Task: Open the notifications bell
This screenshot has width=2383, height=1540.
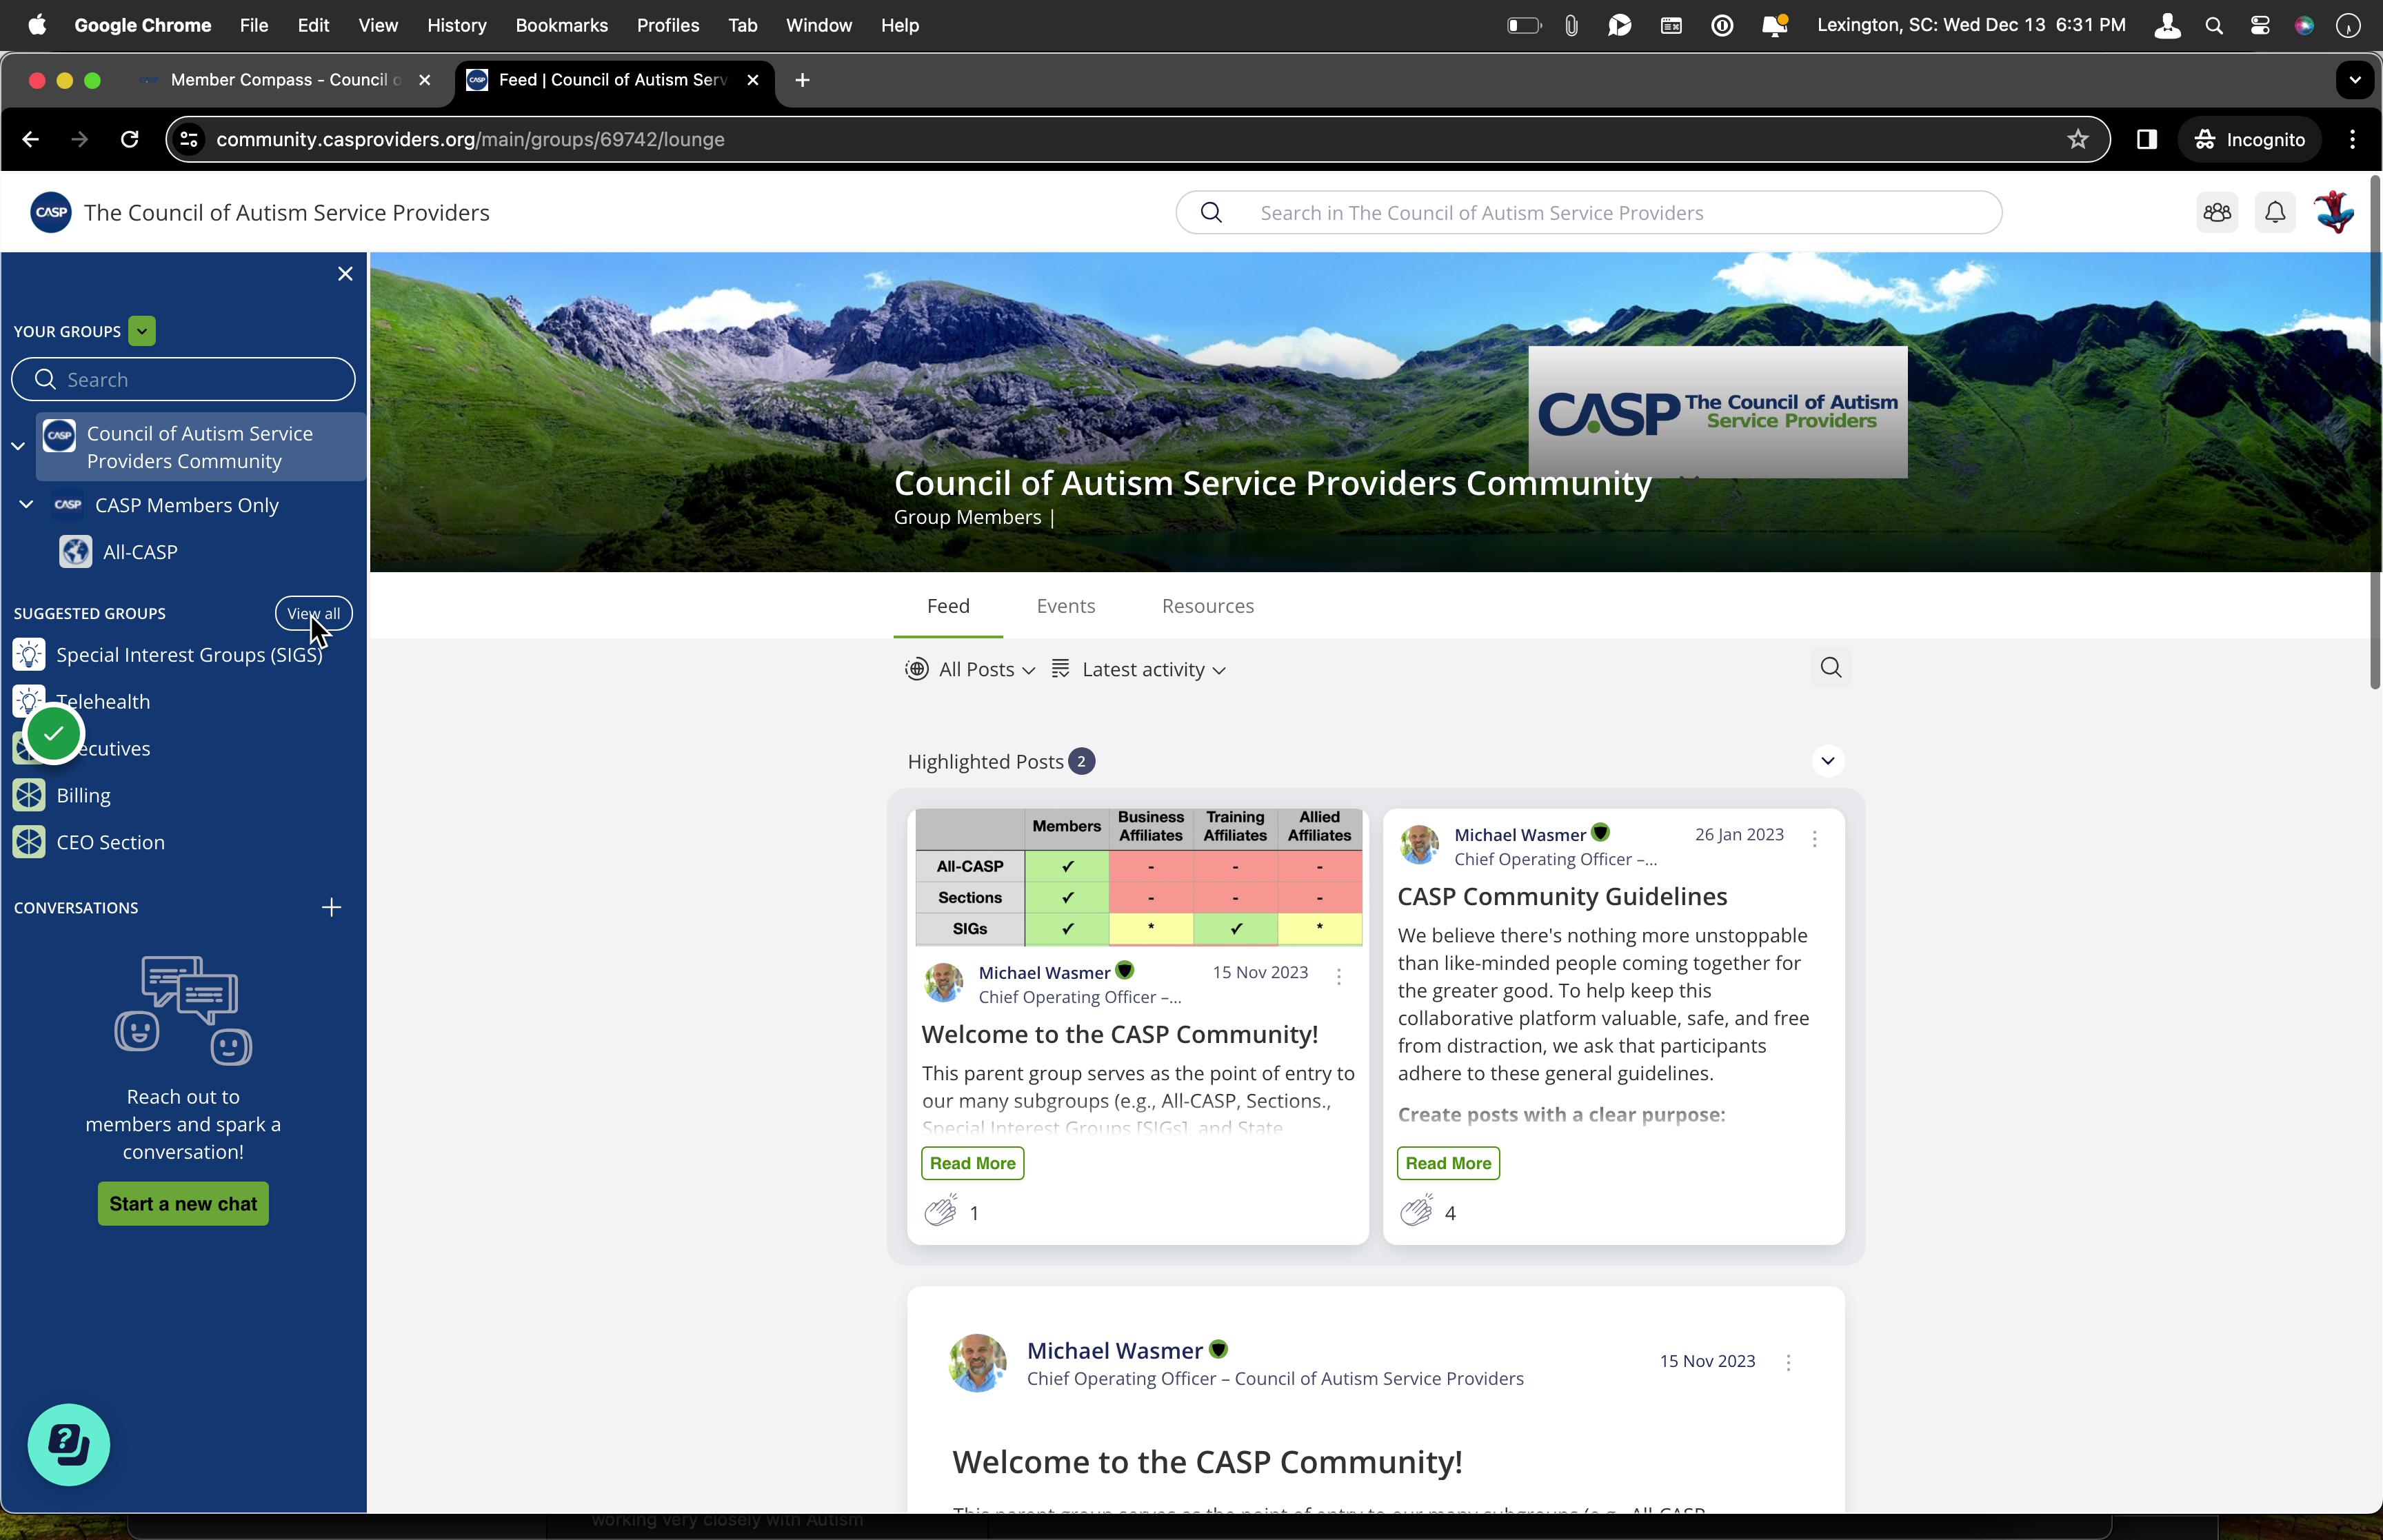Action: (x=2275, y=212)
